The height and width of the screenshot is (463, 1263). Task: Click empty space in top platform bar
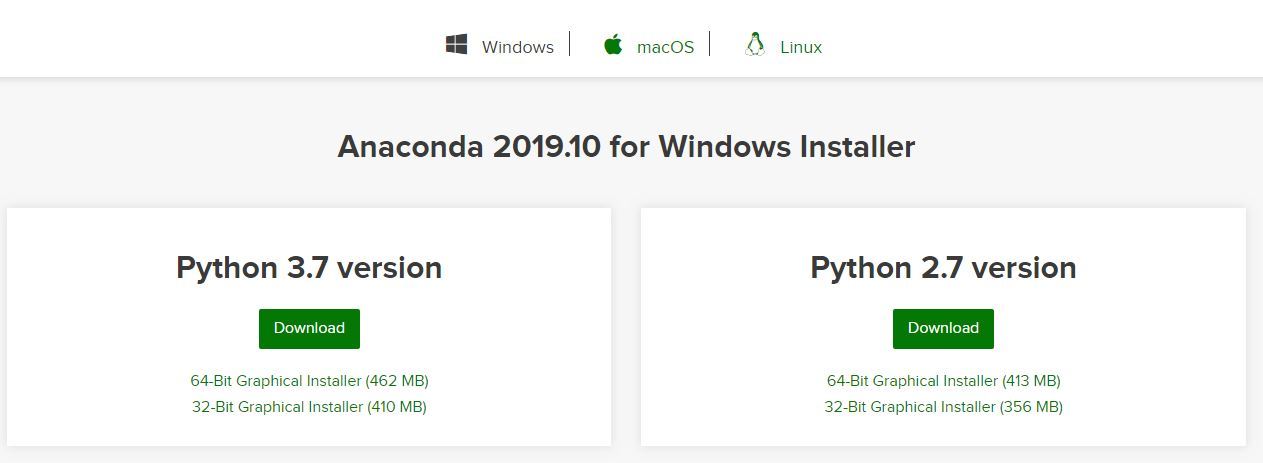[x=200, y=40]
